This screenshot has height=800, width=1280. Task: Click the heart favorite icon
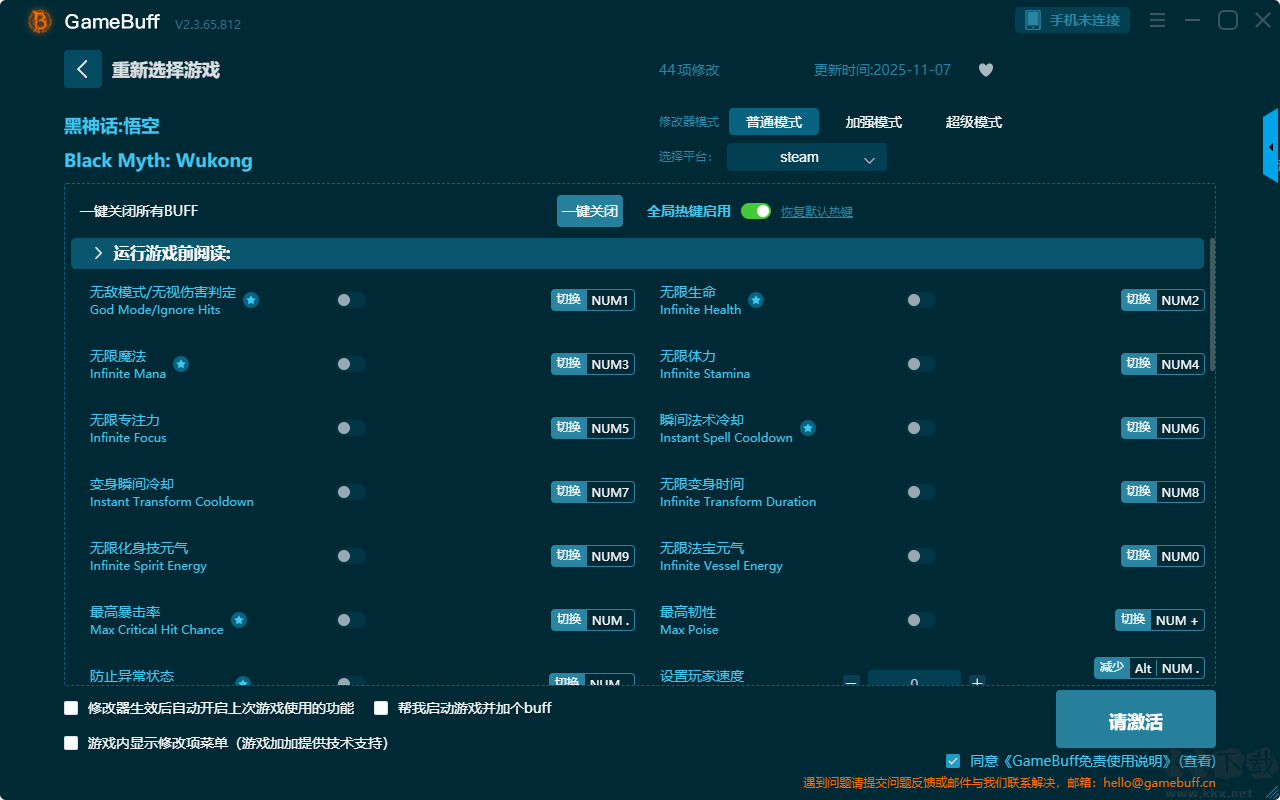986,70
